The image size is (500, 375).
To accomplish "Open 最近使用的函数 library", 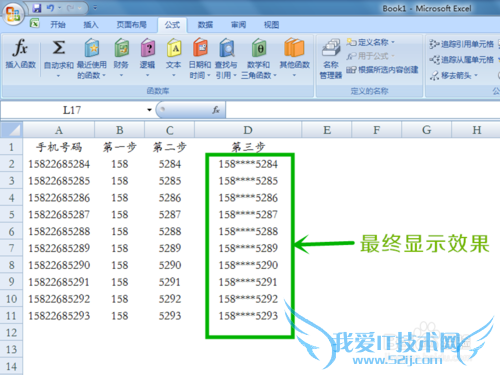I will click(x=92, y=58).
